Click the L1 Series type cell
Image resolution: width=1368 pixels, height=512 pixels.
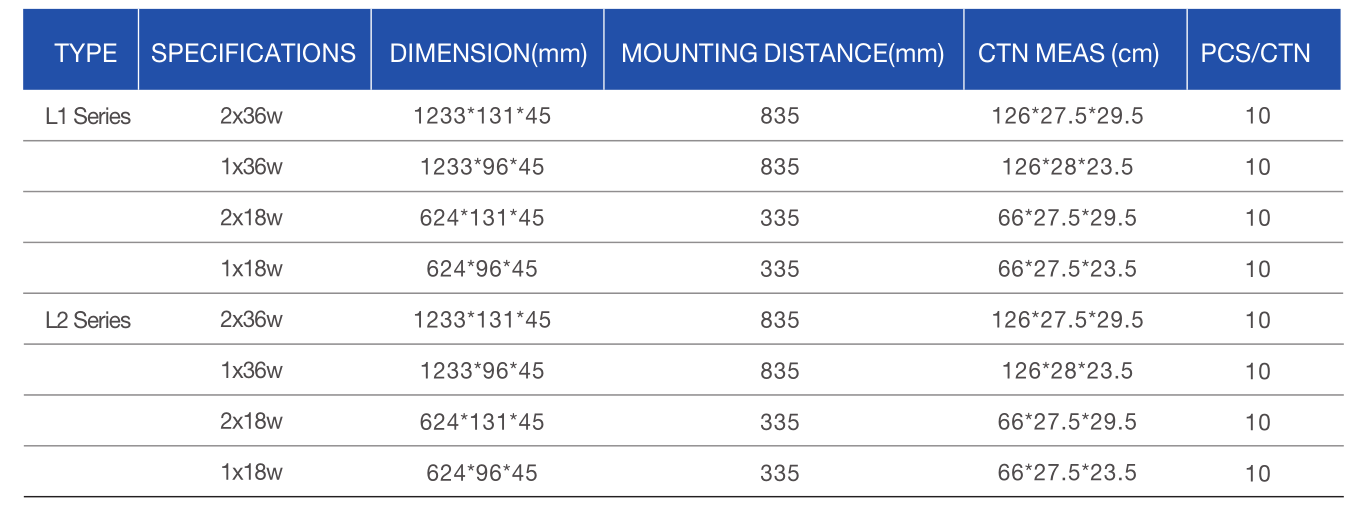tap(88, 116)
